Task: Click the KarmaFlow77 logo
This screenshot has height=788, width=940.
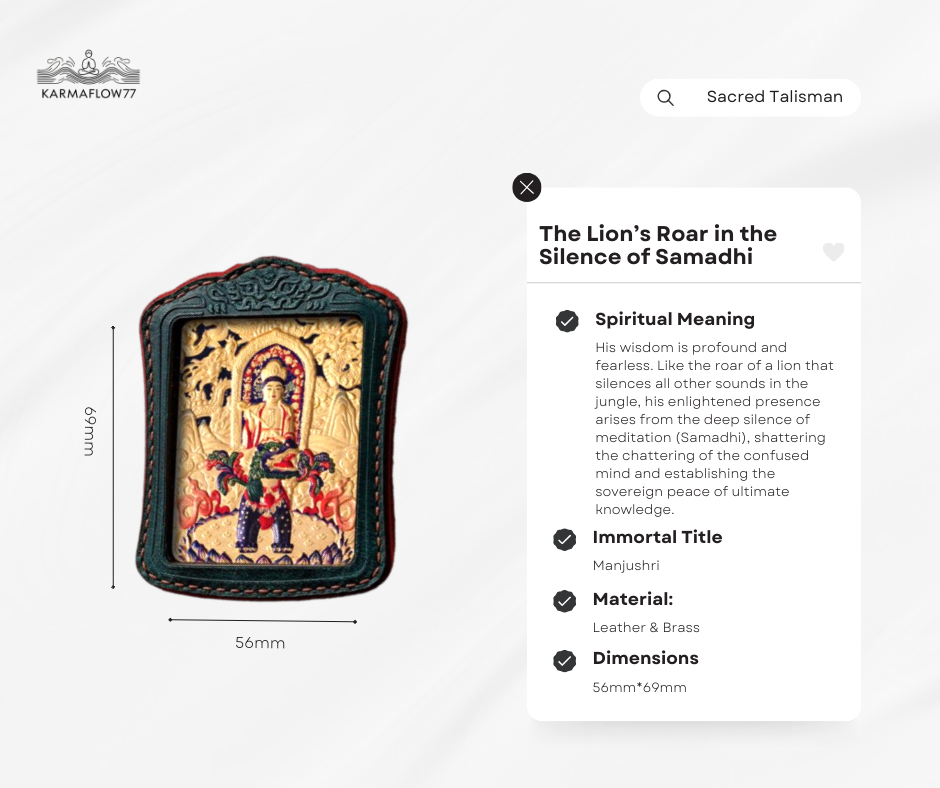Action: click(88, 75)
